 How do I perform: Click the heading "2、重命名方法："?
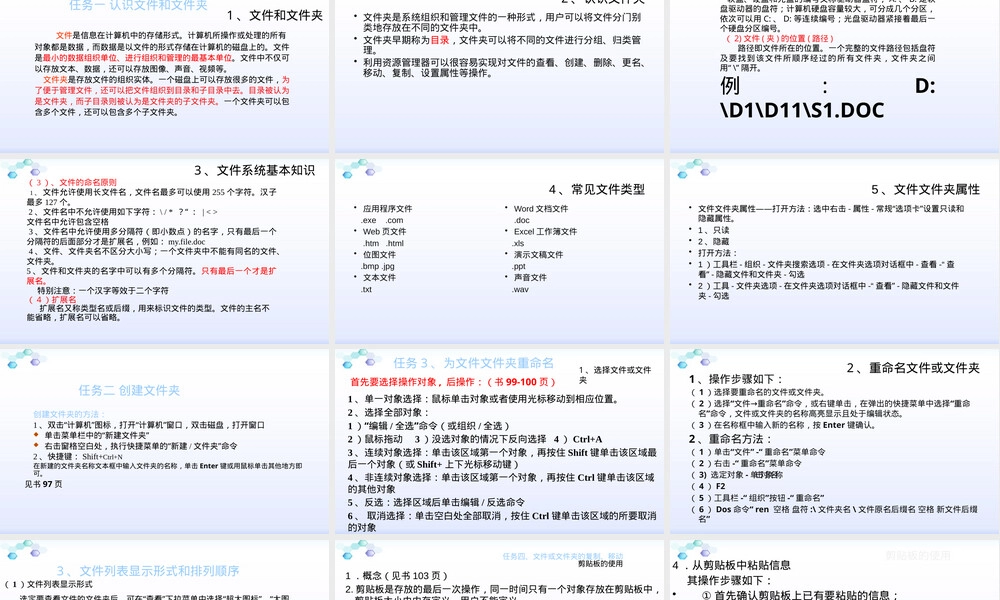[x=730, y=439]
